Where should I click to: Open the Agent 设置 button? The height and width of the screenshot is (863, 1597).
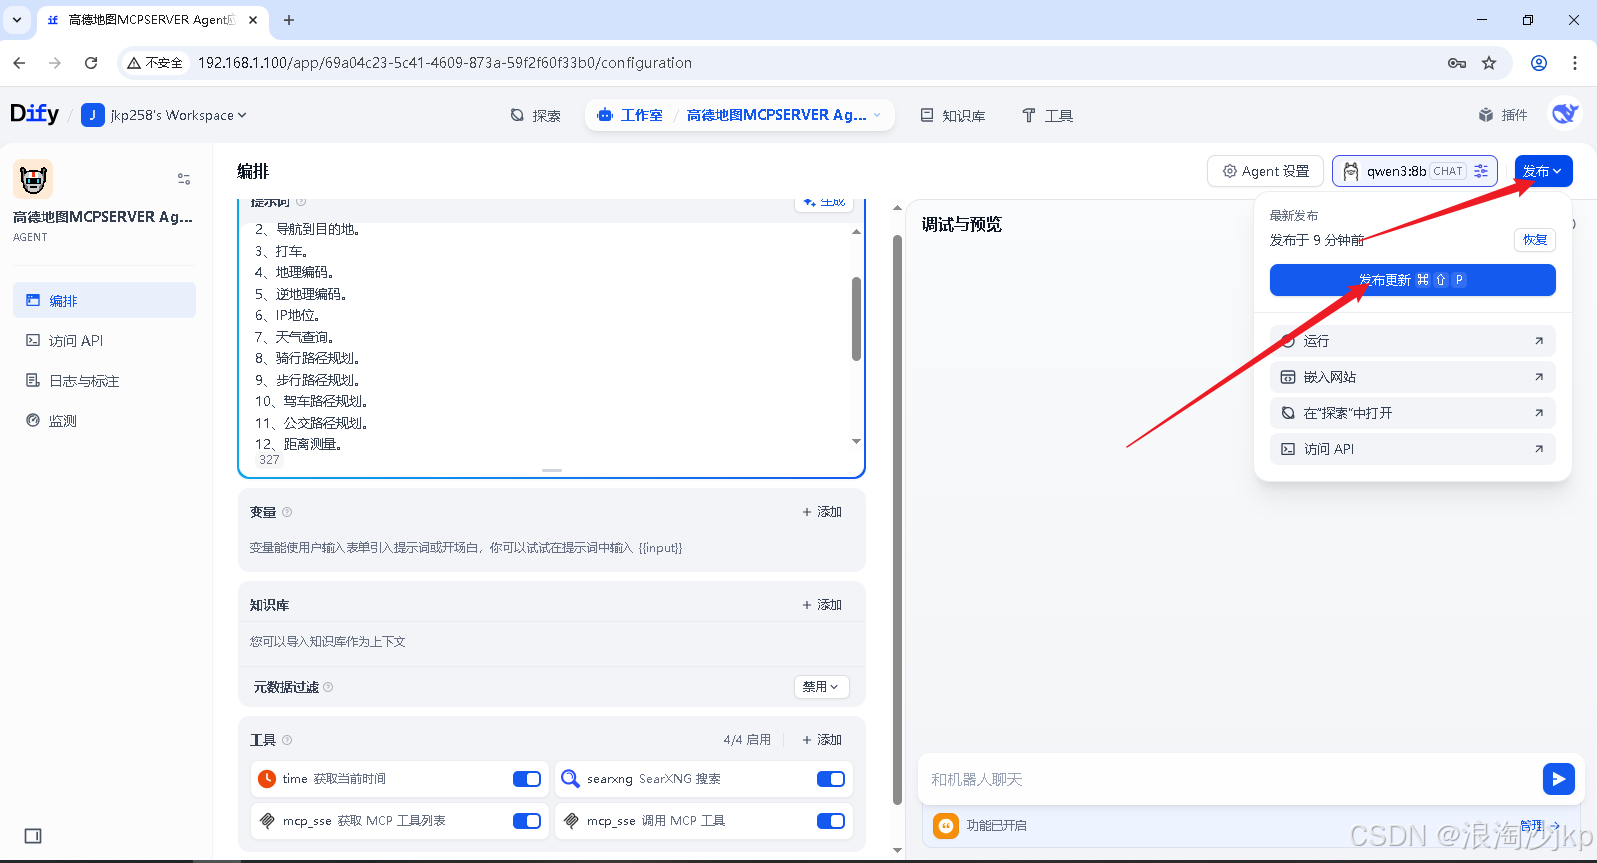[1265, 171]
